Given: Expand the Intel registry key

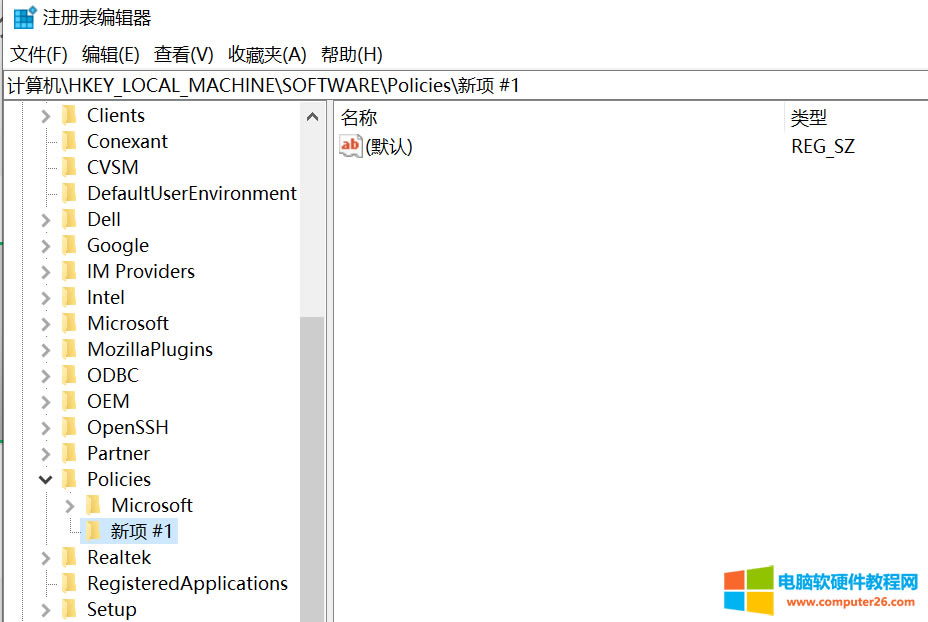Looking at the screenshot, I should (45, 298).
